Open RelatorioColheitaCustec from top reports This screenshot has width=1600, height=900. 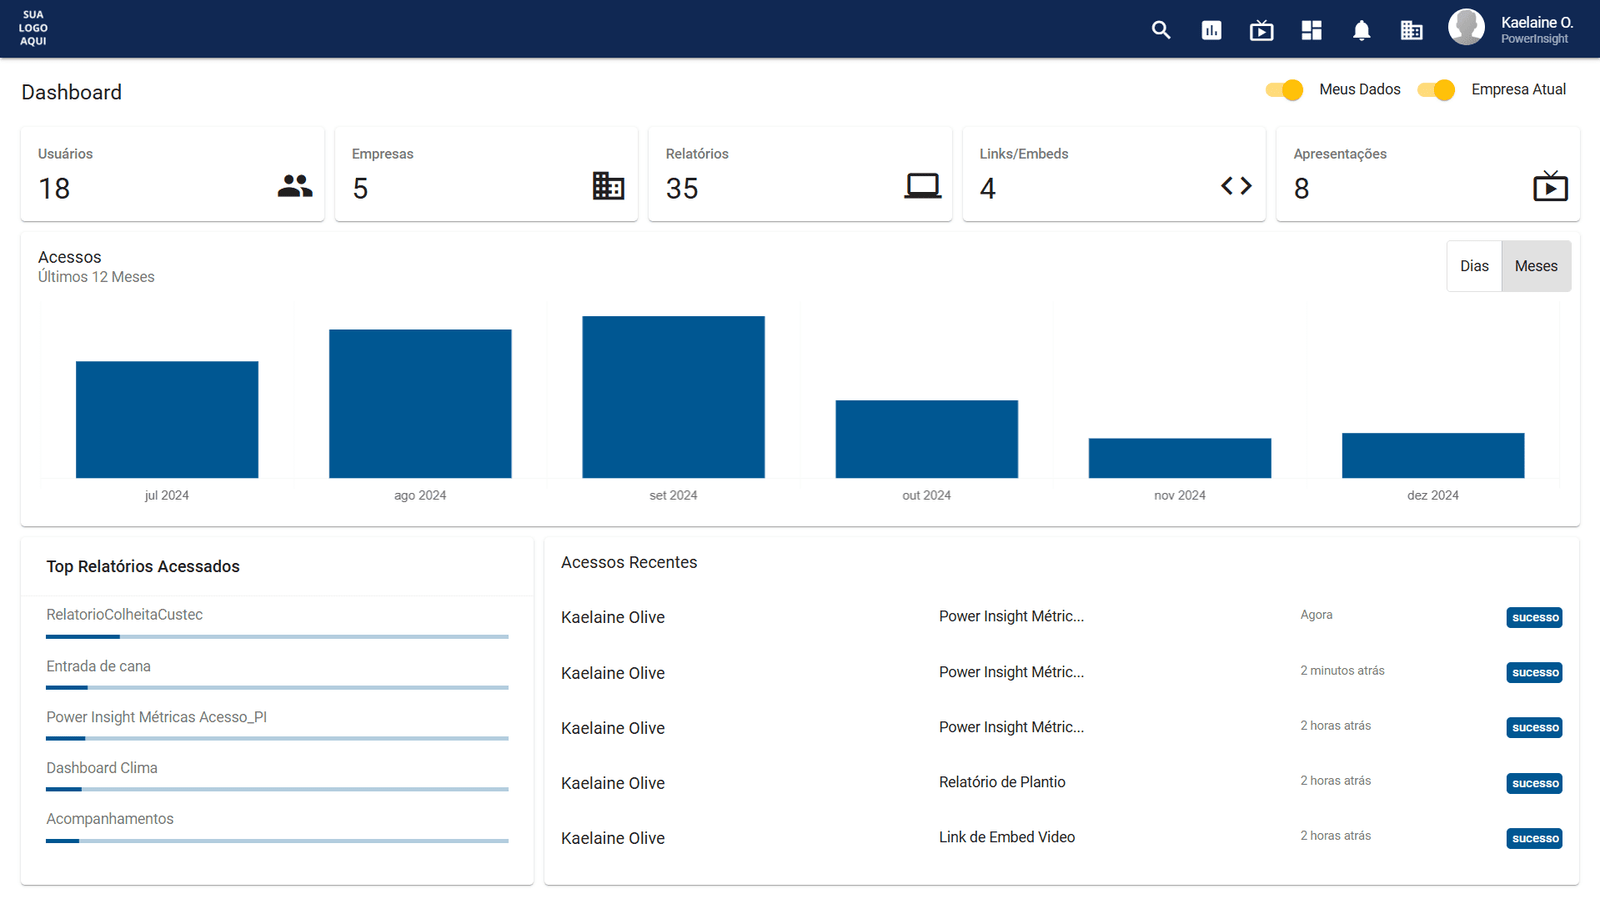pyautogui.click(x=124, y=615)
